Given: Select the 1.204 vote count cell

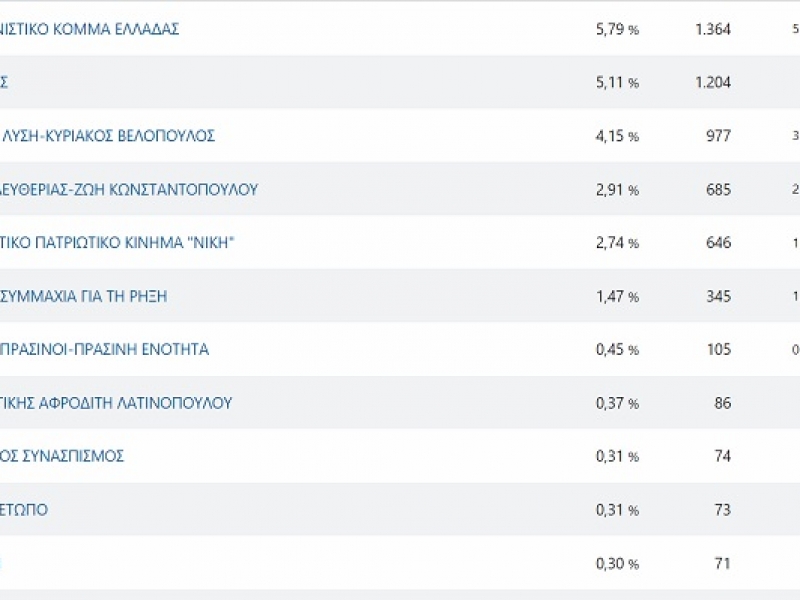Looking at the screenshot, I should click(712, 83).
